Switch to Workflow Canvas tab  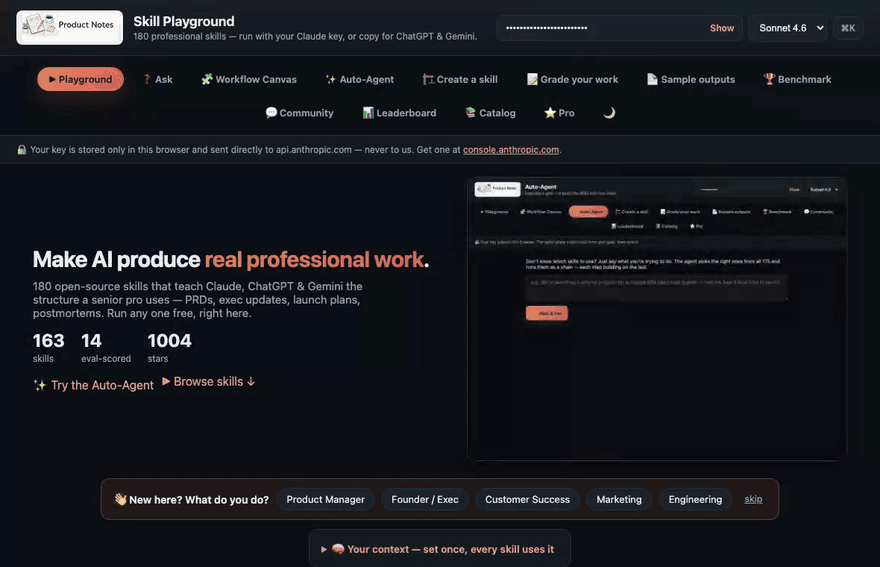pos(249,79)
